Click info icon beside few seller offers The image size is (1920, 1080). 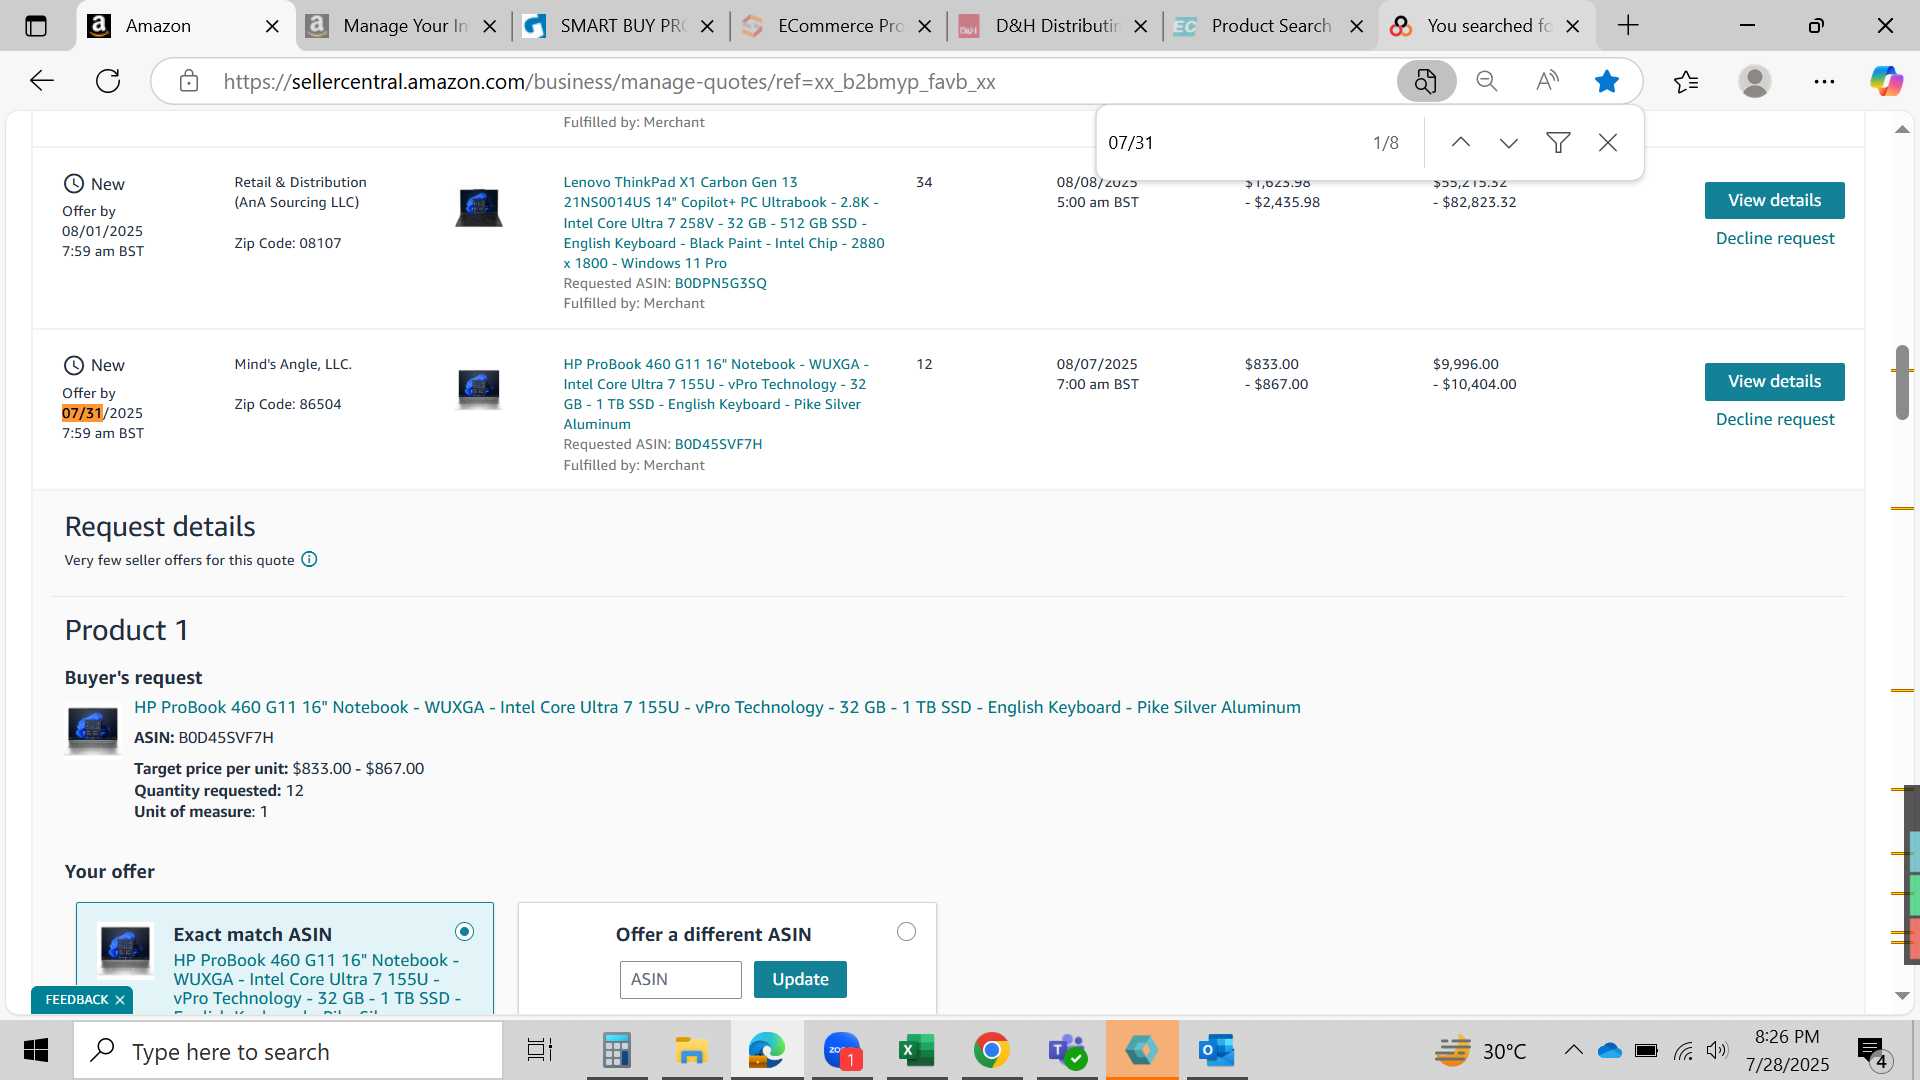point(310,560)
